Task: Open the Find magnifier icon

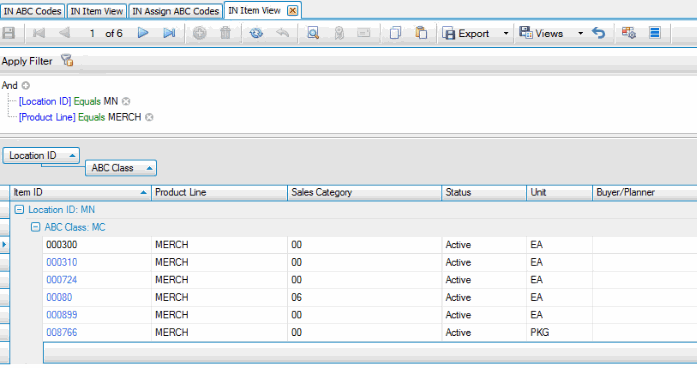Action: (x=313, y=33)
